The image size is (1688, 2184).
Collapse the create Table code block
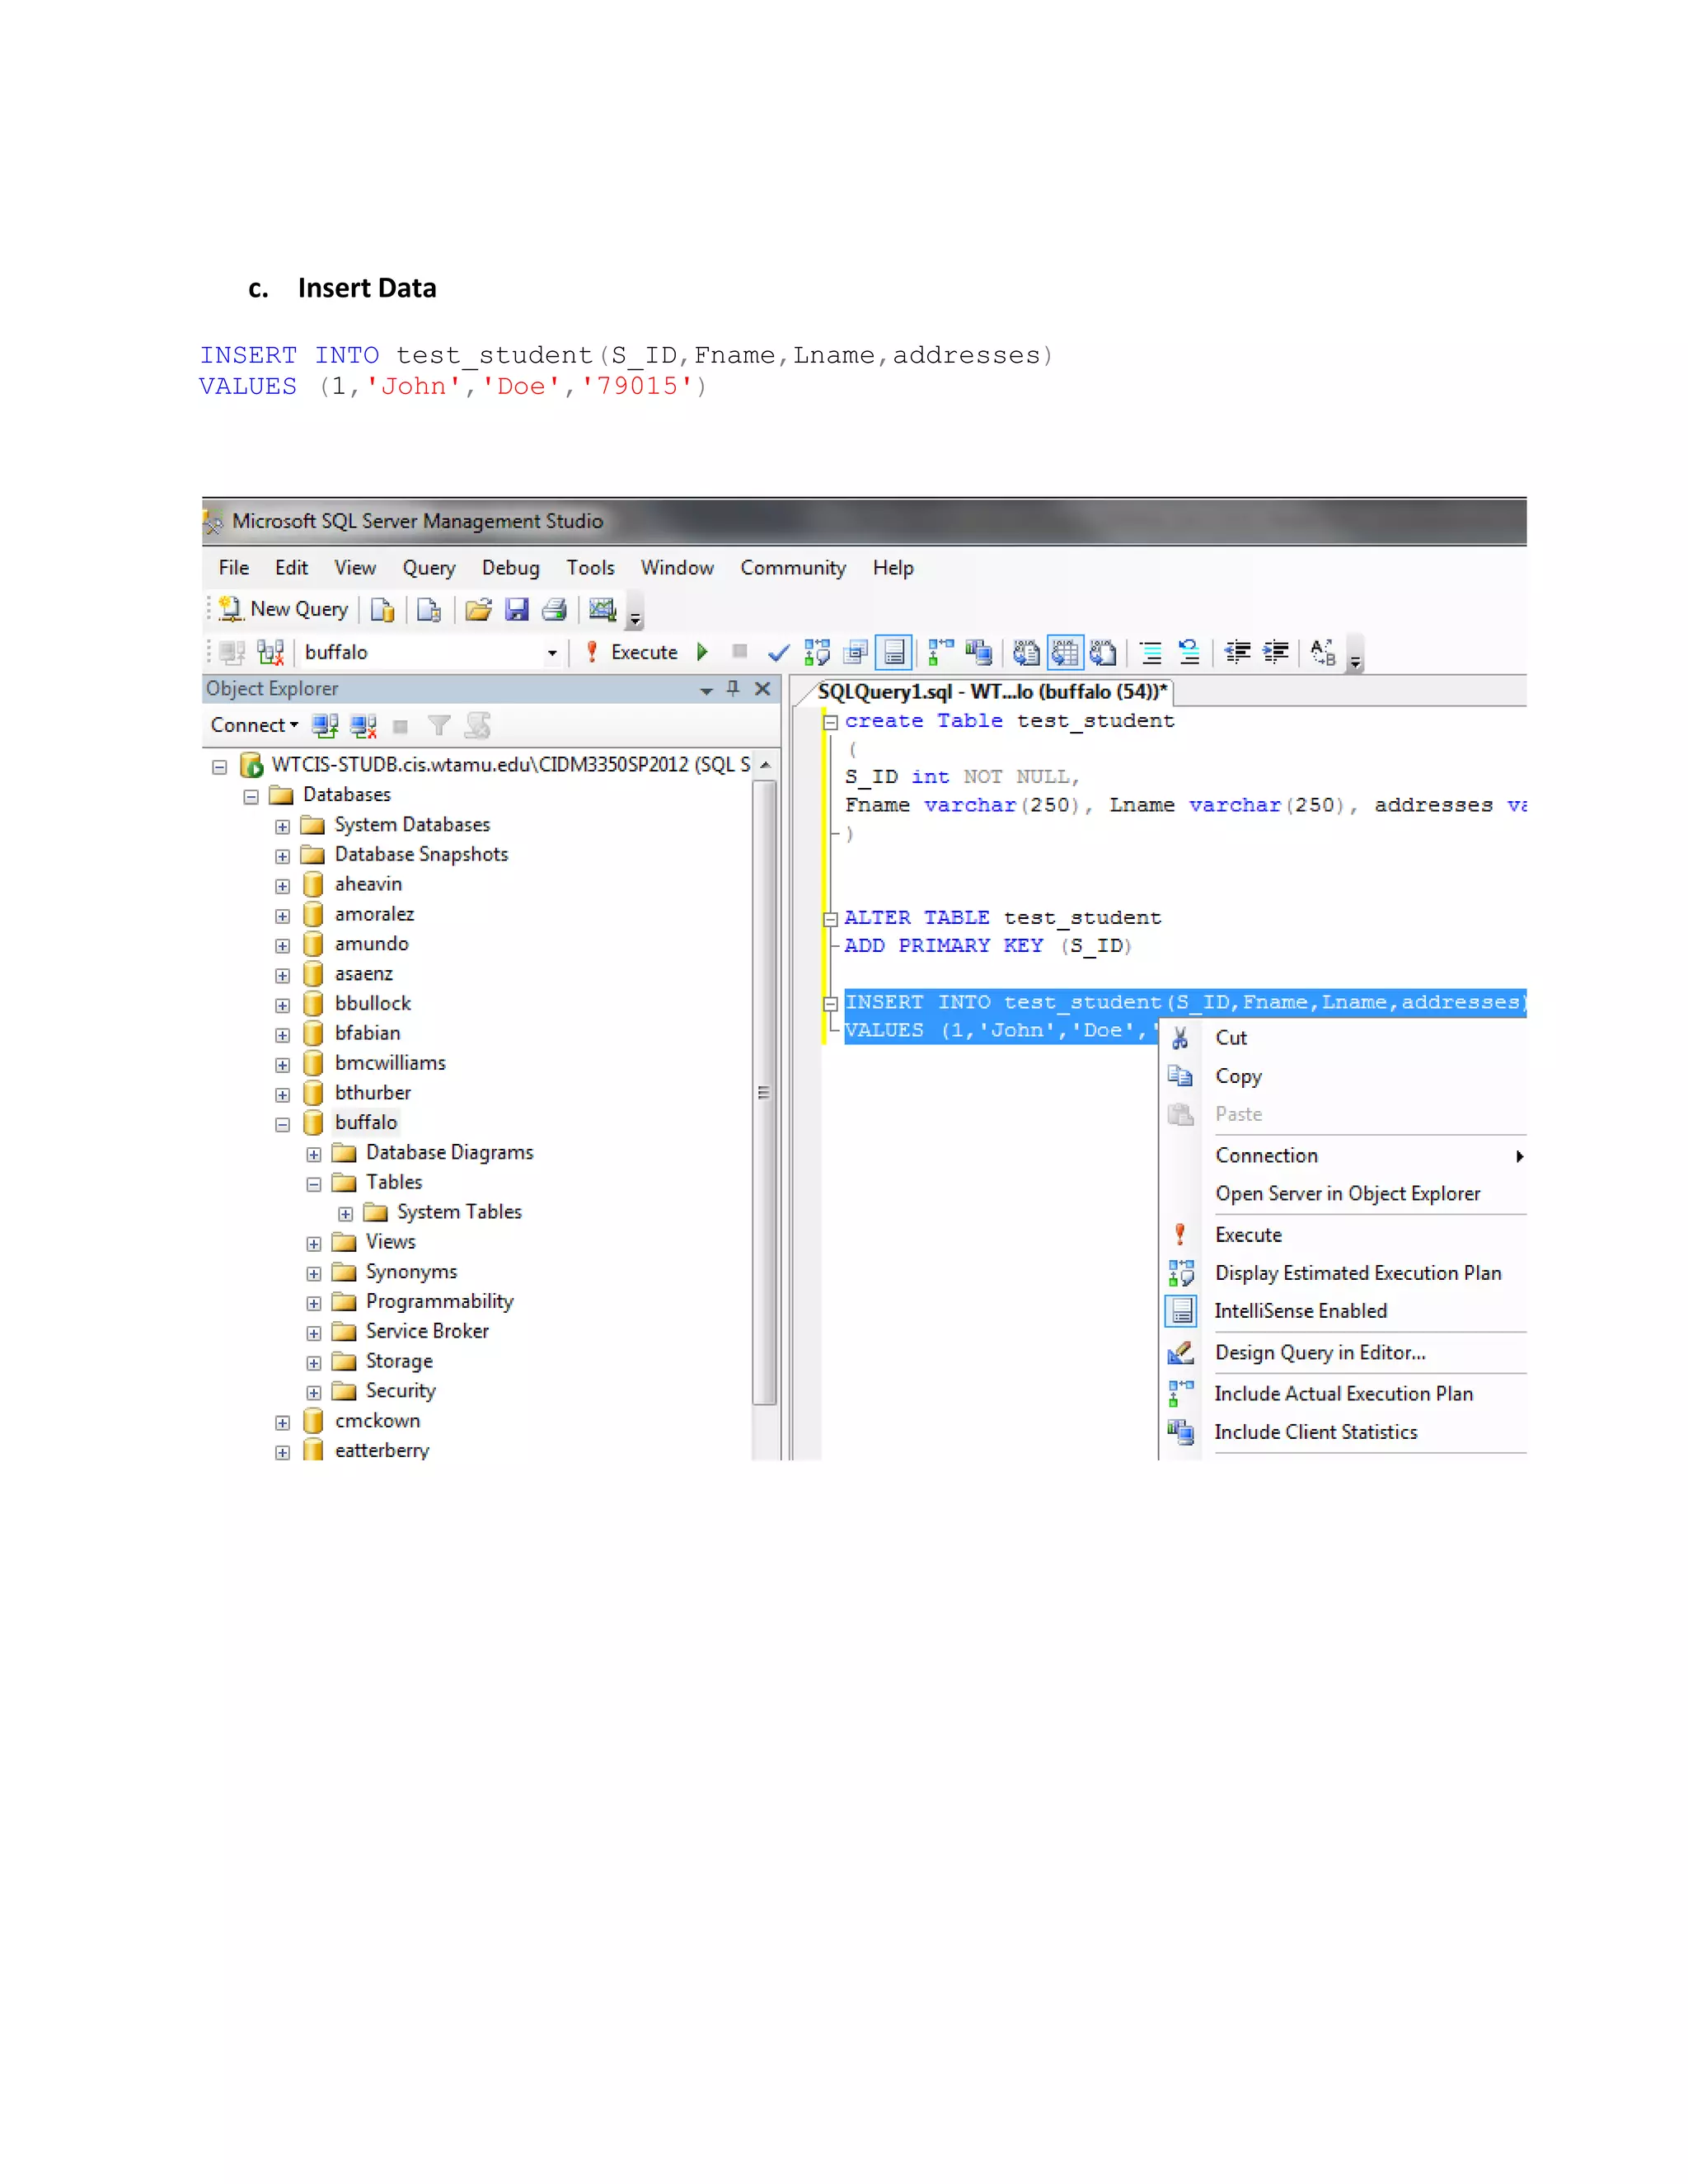[830, 722]
